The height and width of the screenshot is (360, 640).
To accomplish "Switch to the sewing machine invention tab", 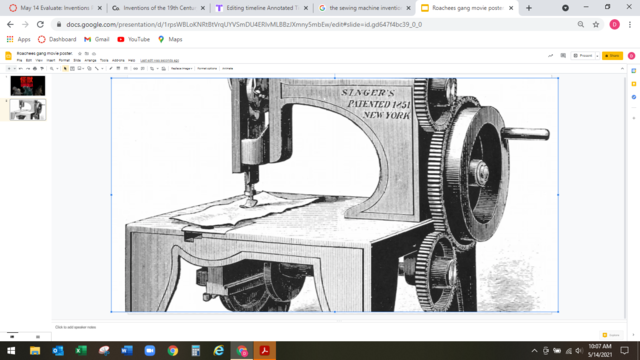I will [x=364, y=8].
